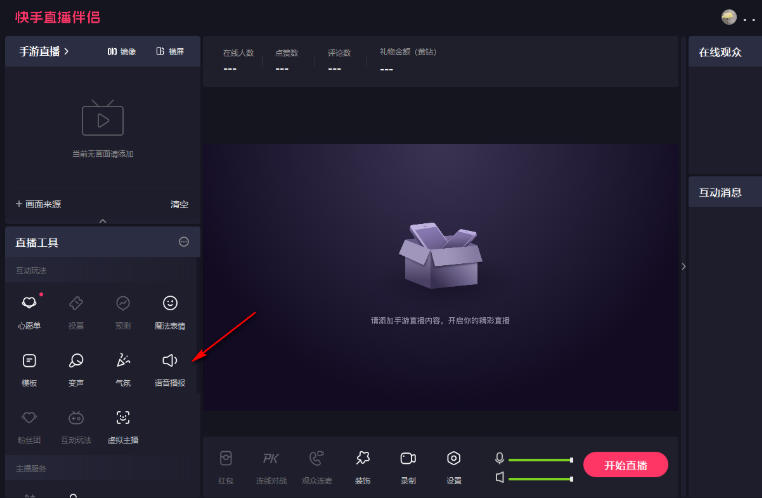Click the 录制 record icon
Image resolution: width=762 pixels, height=498 pixels.
[x=408, y=459]
